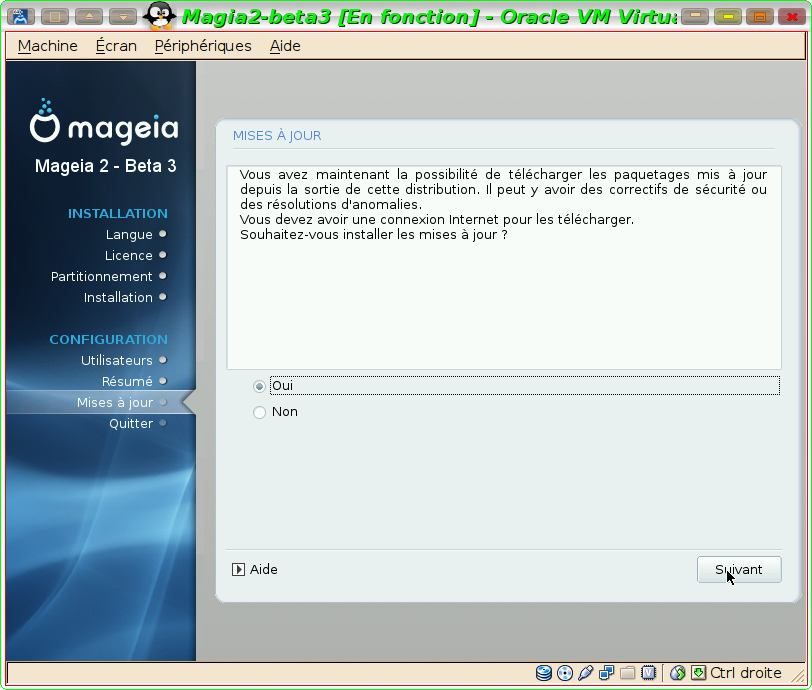
Task: Click the Ctrl droite host key label
Action: pyautogui.click(x=746, y=673)
